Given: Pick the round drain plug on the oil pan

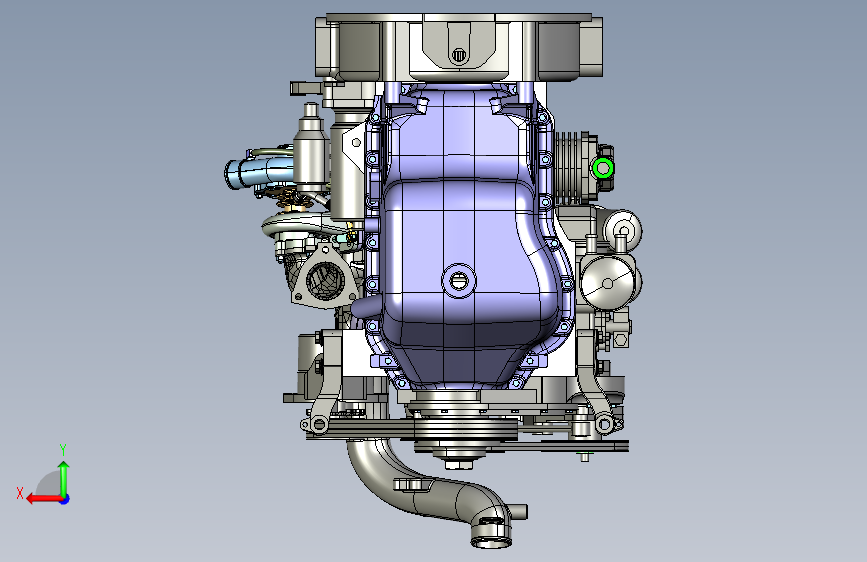Looking at the screenshot, I should (458, 281).
